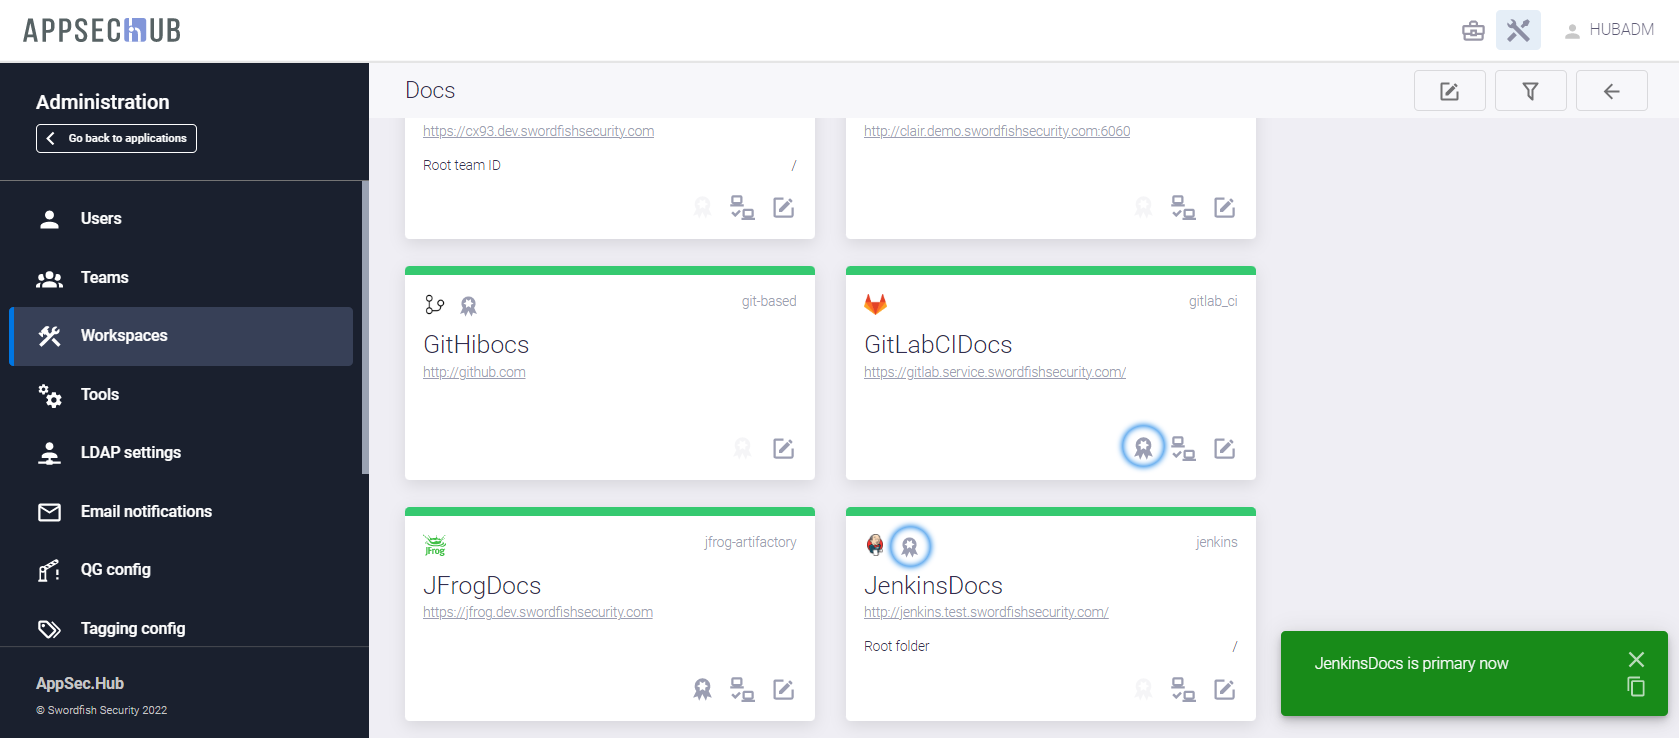Screen dimensions: 1679x738
Task: Toggle primary badge on JenkinsDocs card bottom
Action: (x=1143, y=689)
